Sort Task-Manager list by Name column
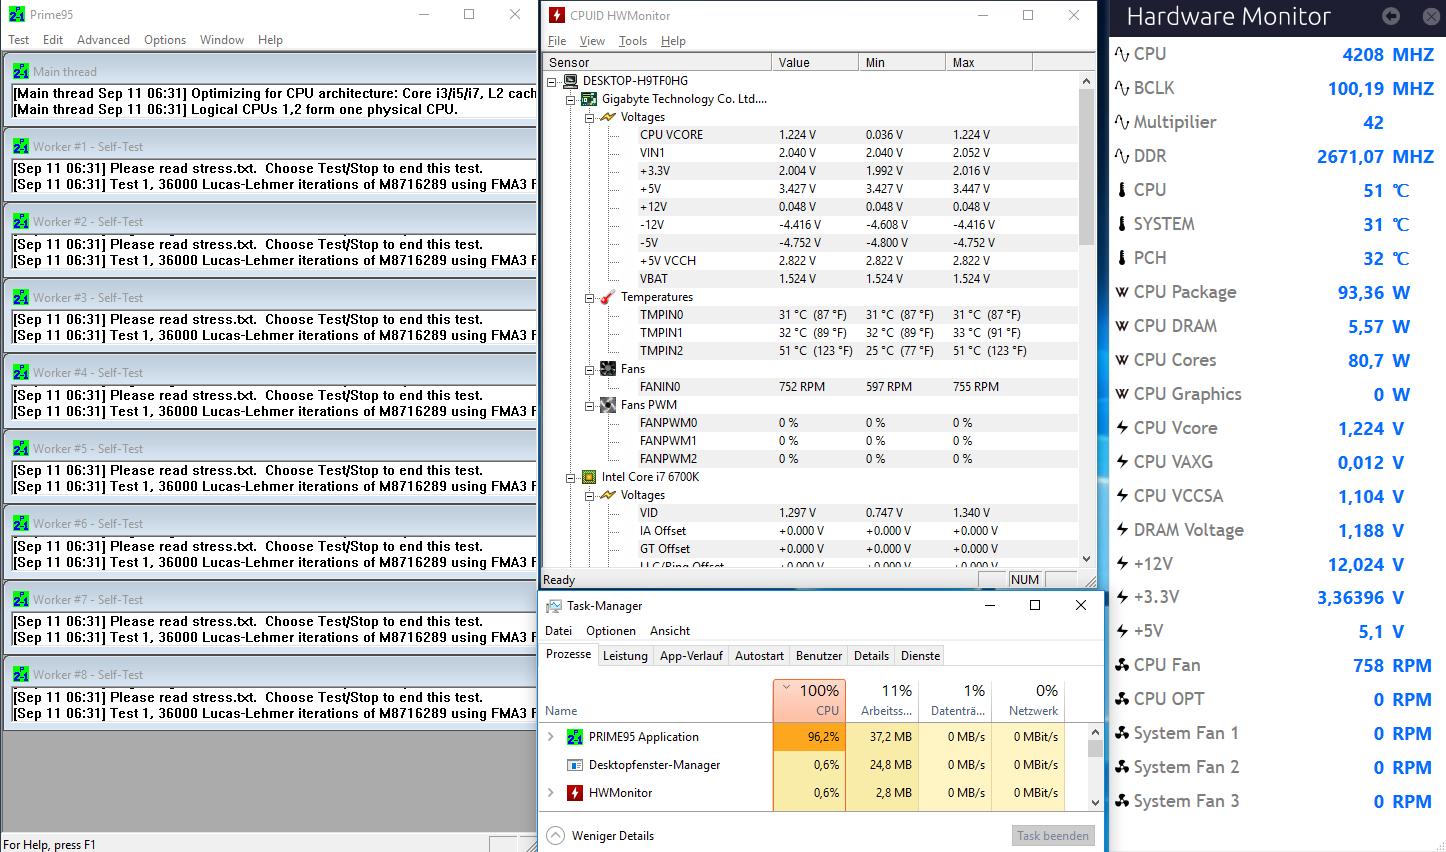This screenshot has height=852, width=1446. click(655, 700)
